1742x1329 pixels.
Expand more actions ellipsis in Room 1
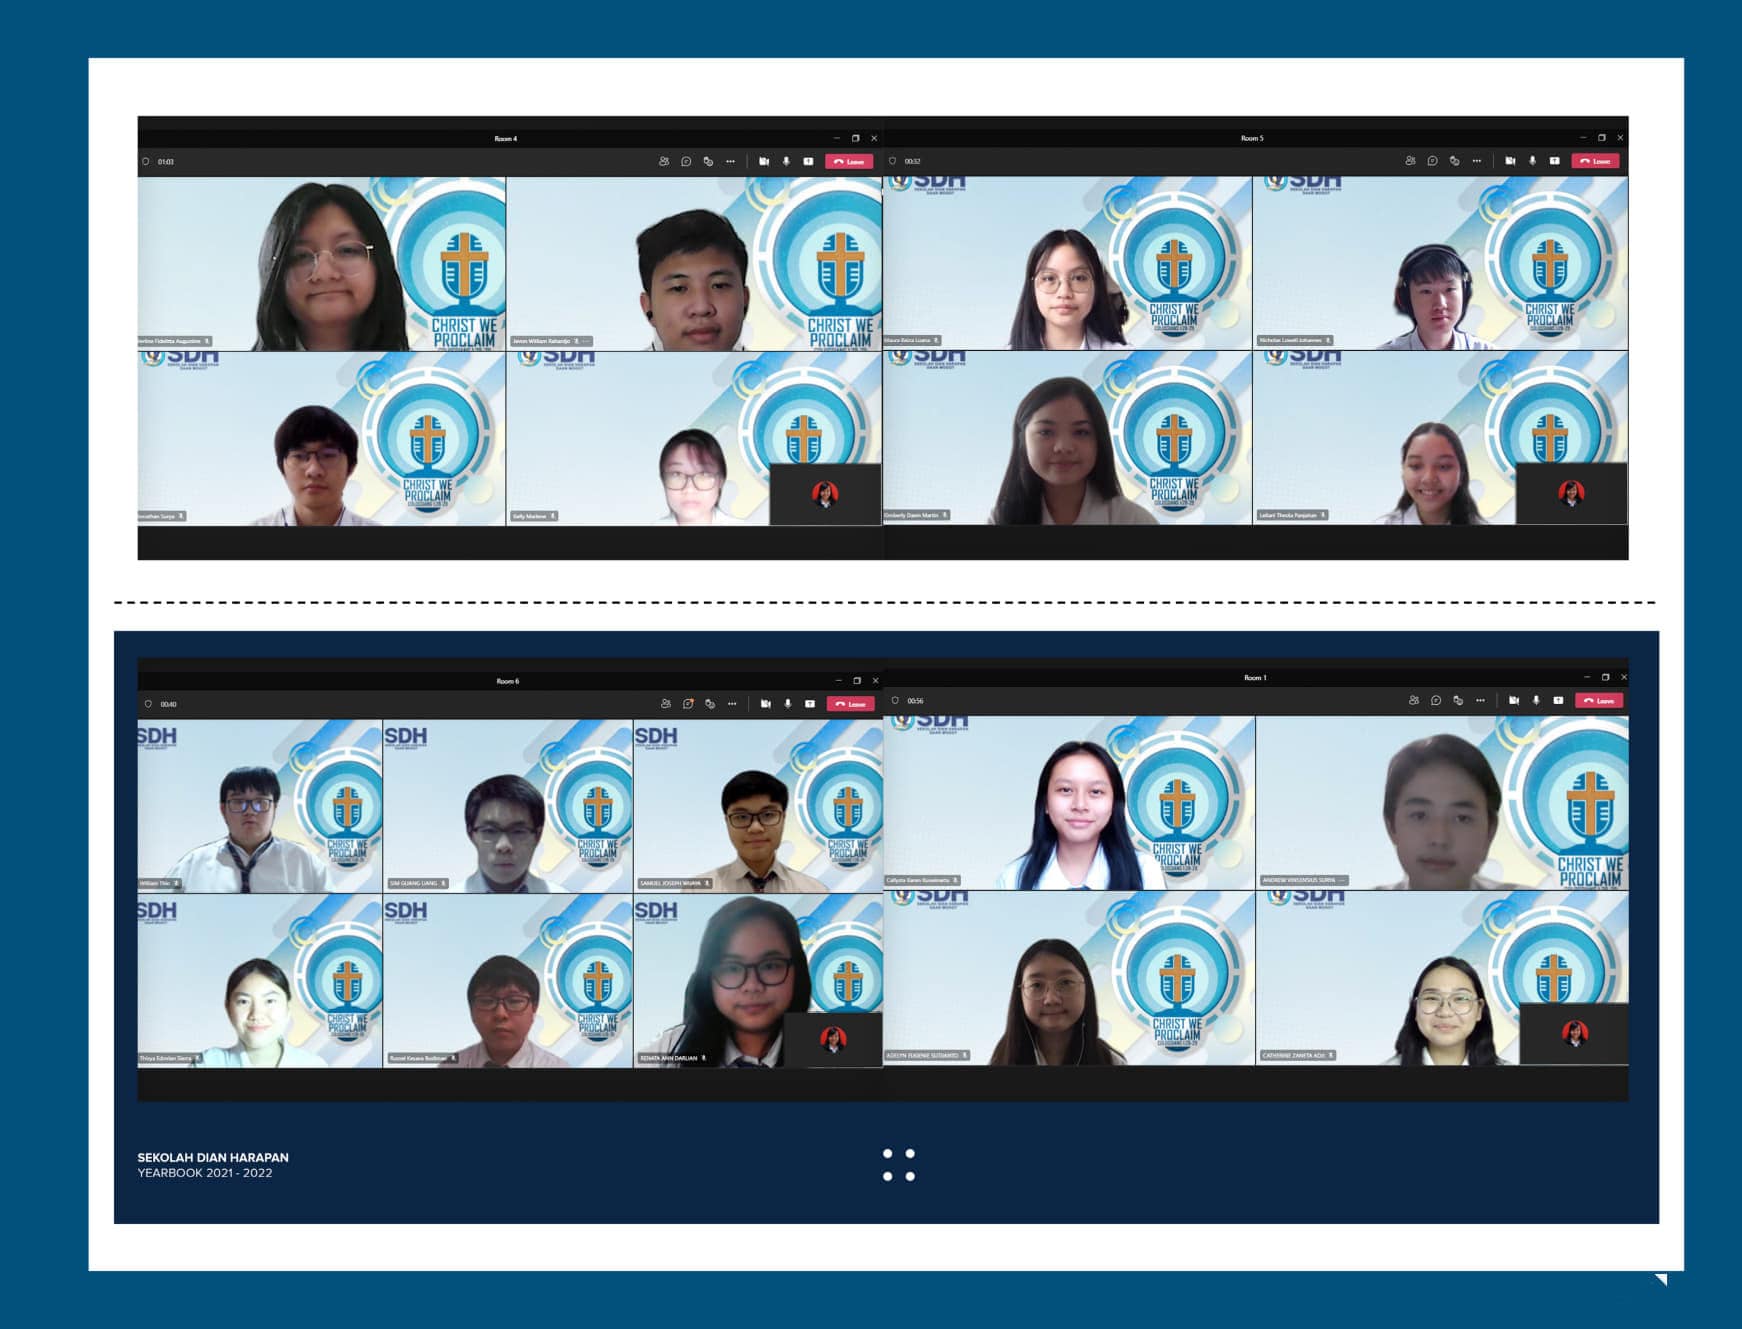coord(1480,700)
